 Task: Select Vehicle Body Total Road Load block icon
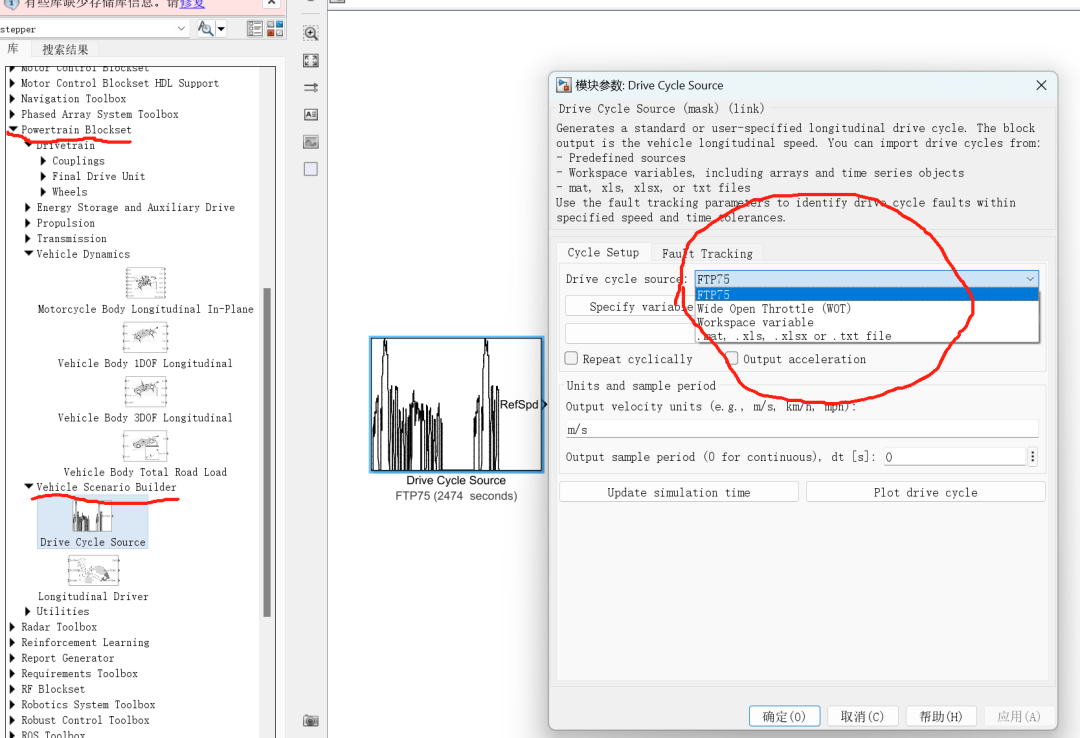click(145, 445)
